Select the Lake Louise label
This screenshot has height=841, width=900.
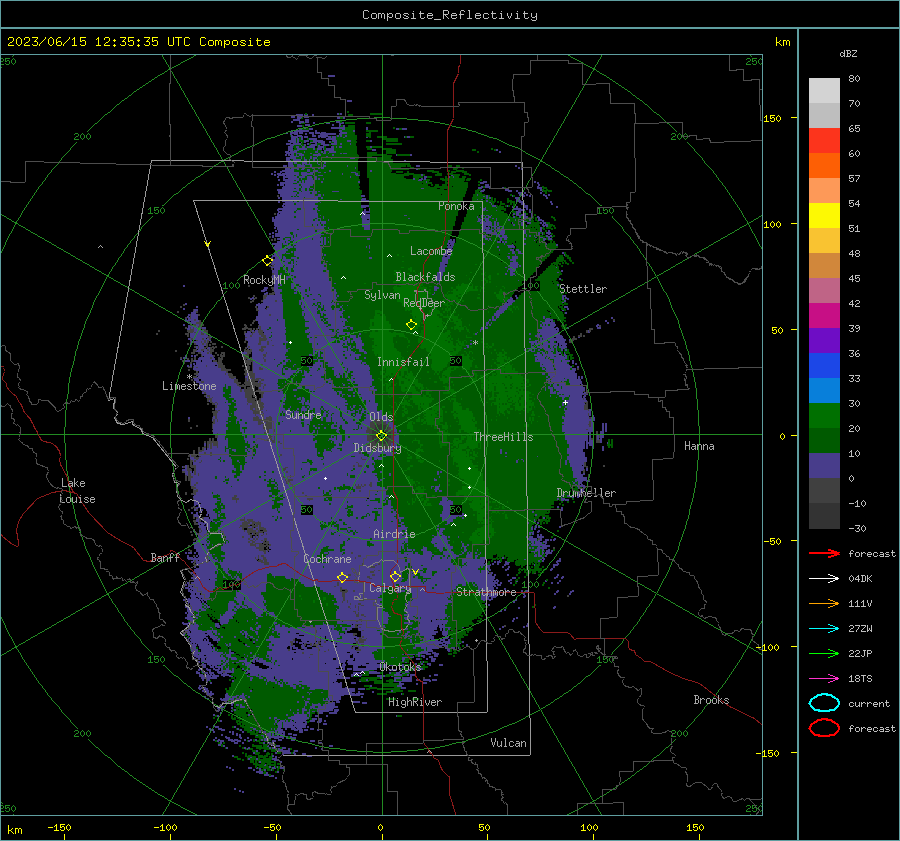coord(77,491)
